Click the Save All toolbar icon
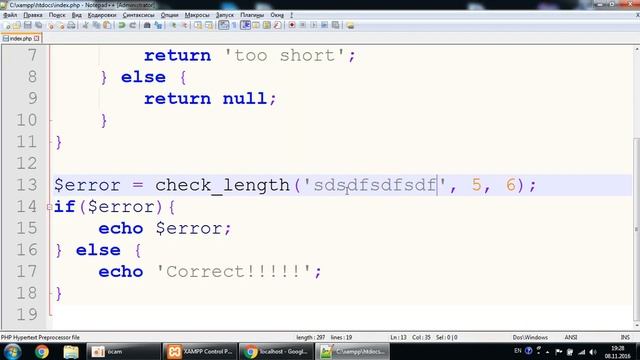This screenshot has width=640, height=360. (39, 25)
